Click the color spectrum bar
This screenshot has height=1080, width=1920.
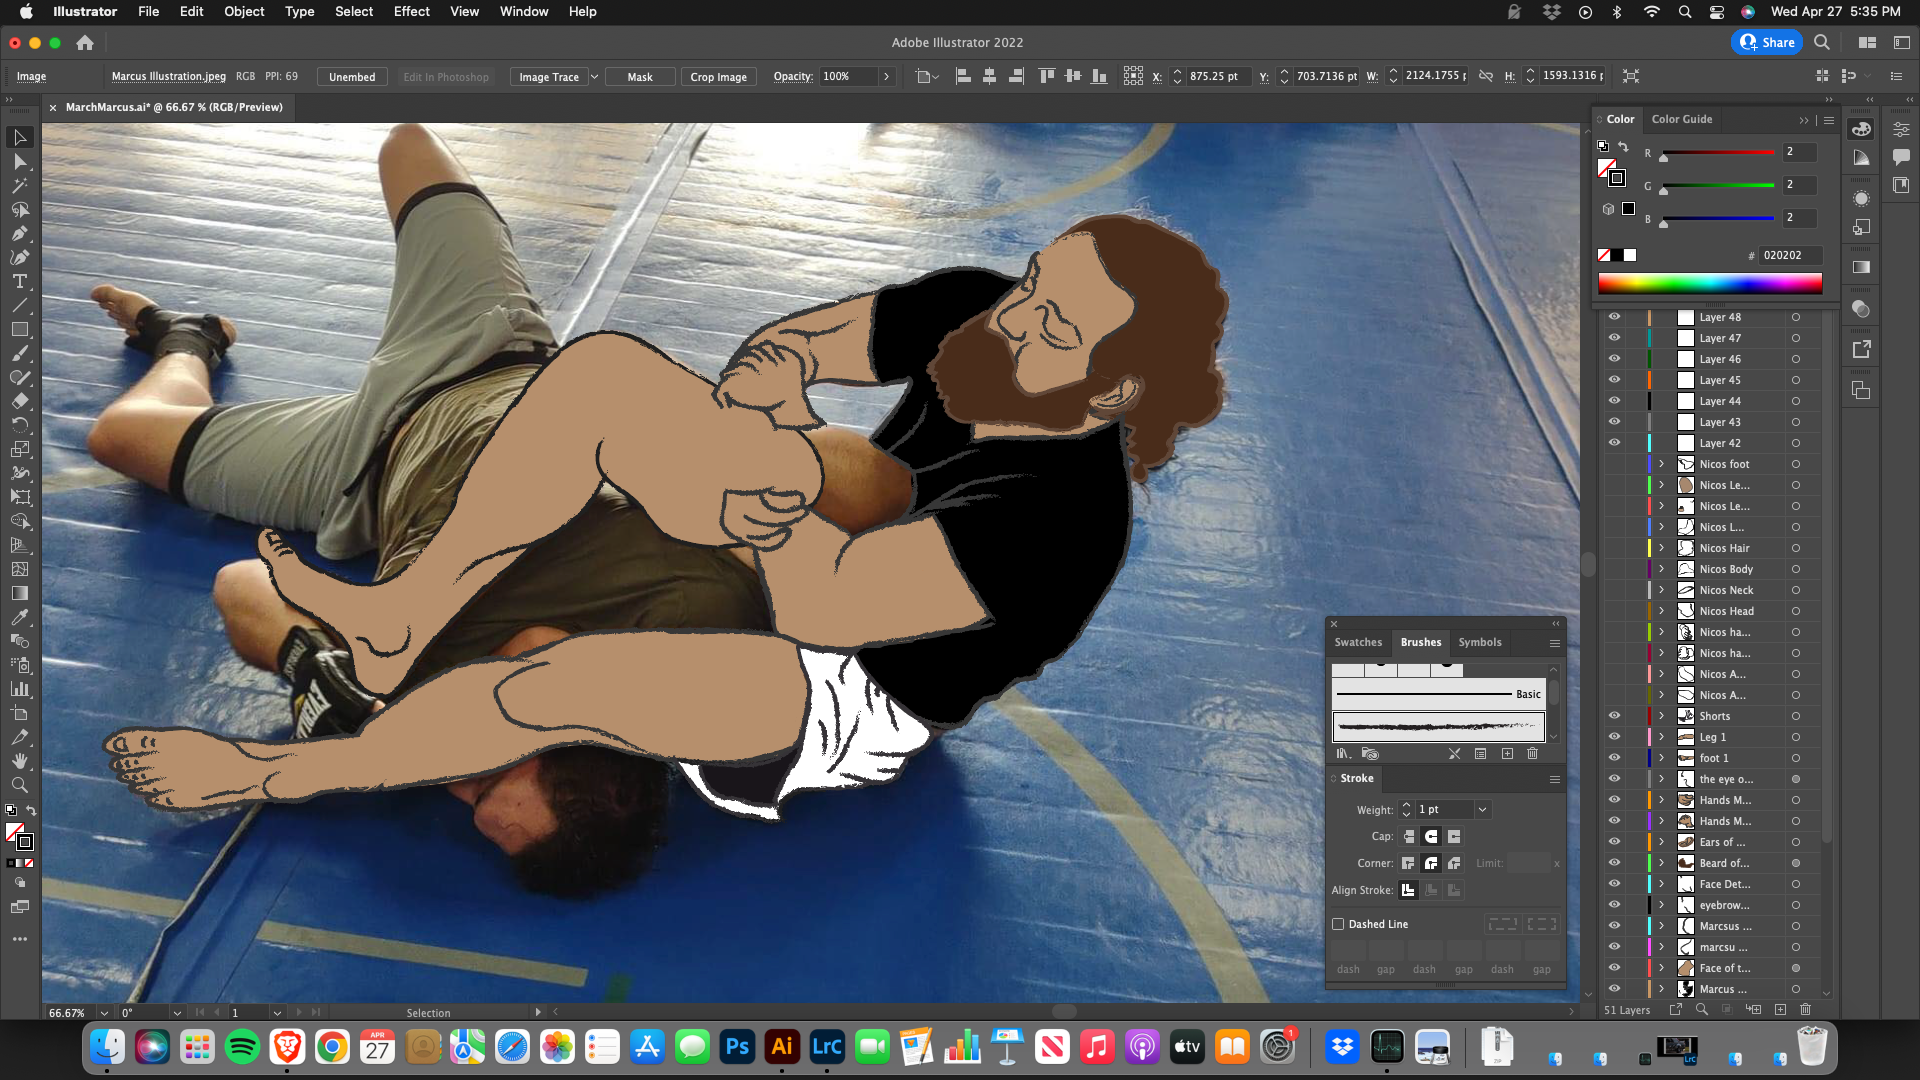pyautogui.click(x=1709, y=284)
